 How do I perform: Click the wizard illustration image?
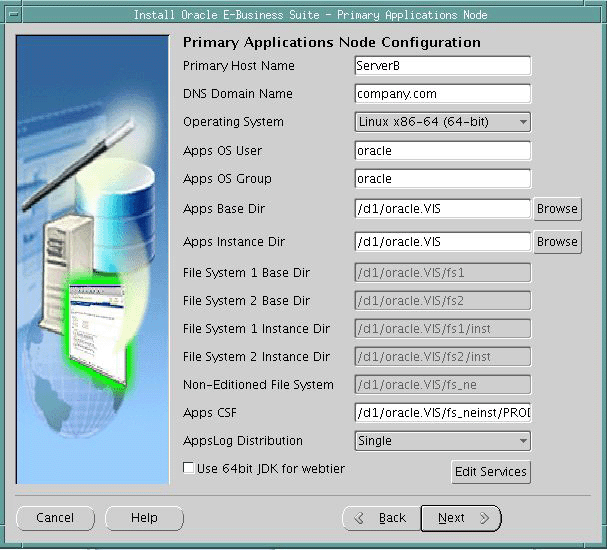coord(93,259)
